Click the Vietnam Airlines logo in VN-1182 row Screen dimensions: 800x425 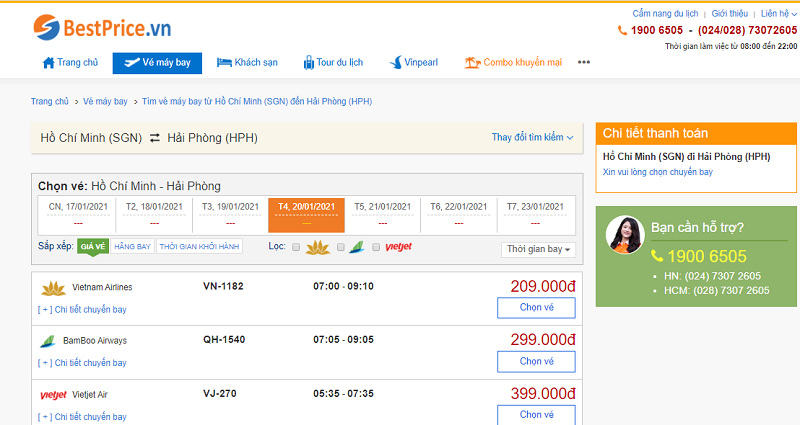coord(53,289)
